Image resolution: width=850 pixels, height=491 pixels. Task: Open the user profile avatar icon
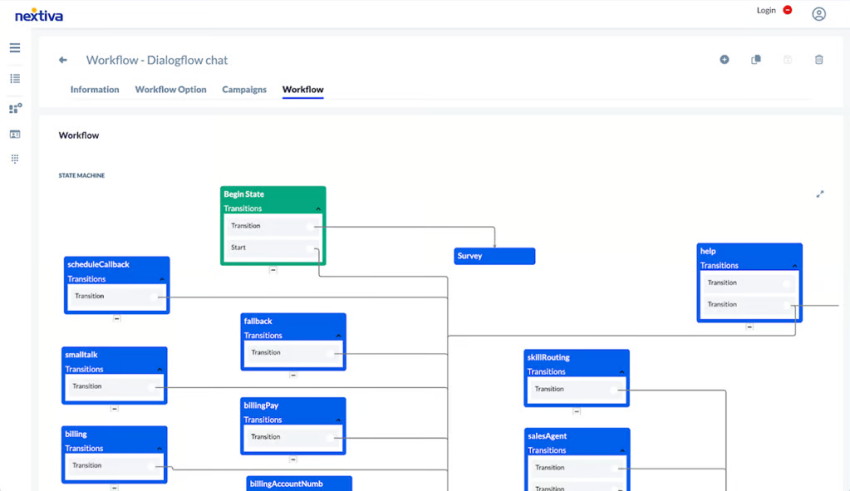point(819,14)
